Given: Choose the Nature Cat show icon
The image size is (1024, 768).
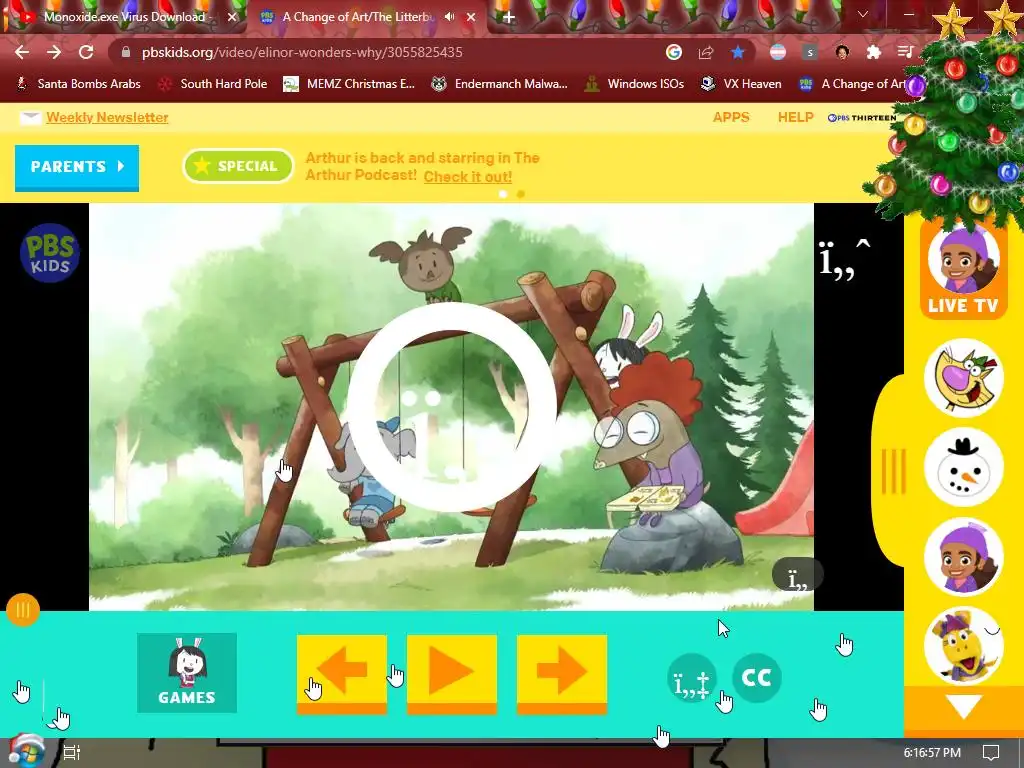Looking at the screenshot, I should (x=964, y=377).
